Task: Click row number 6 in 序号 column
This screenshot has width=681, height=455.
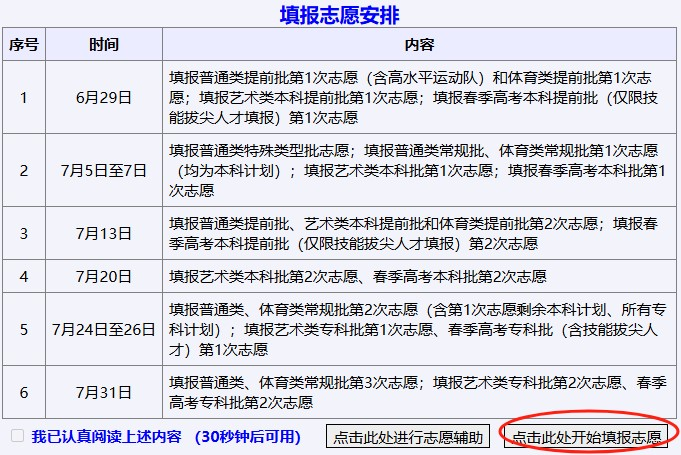Action: point(24,392)
